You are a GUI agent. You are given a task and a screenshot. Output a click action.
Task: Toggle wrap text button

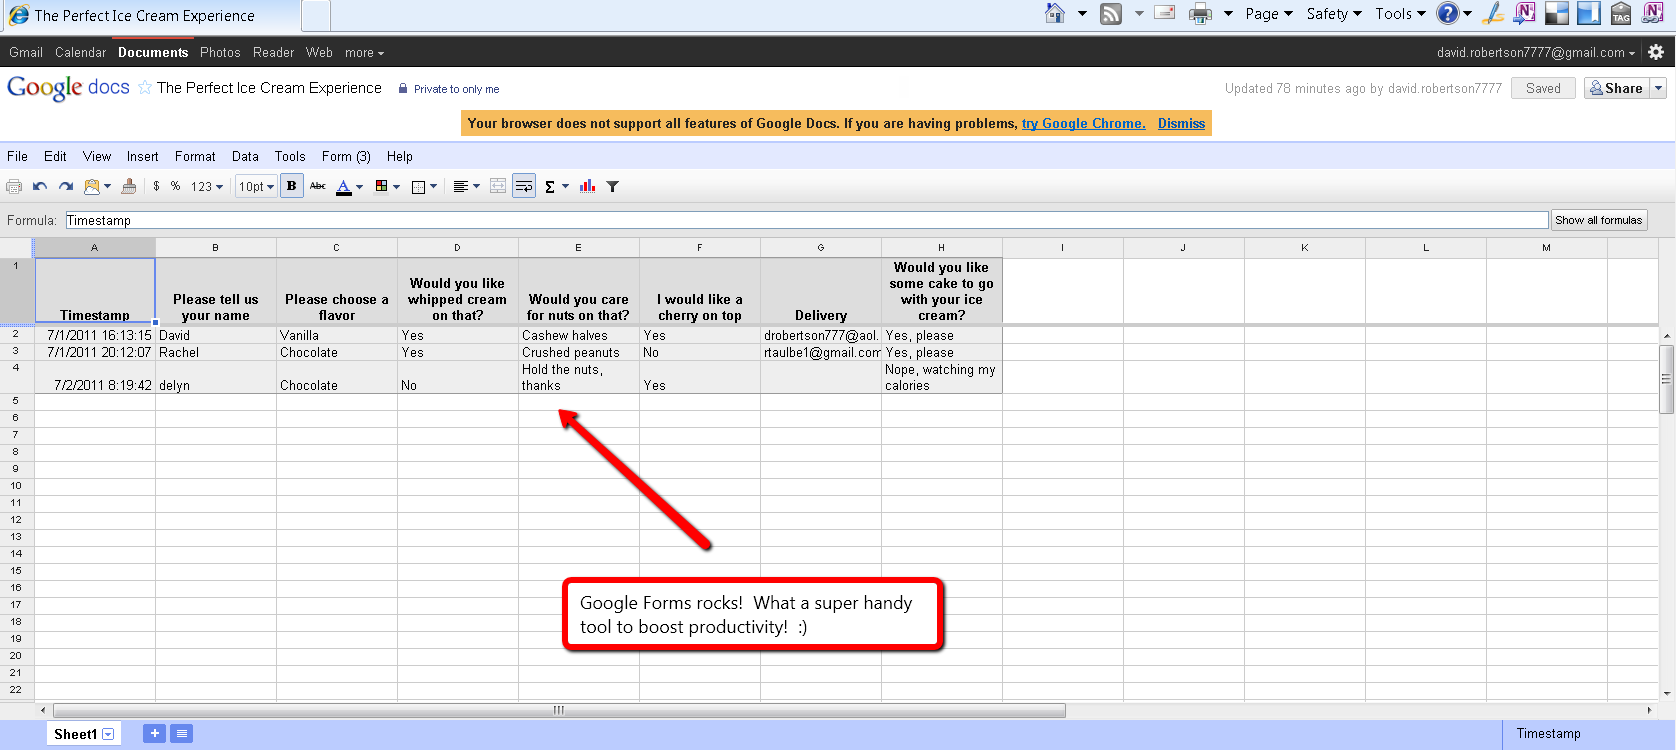click(524, 187)
